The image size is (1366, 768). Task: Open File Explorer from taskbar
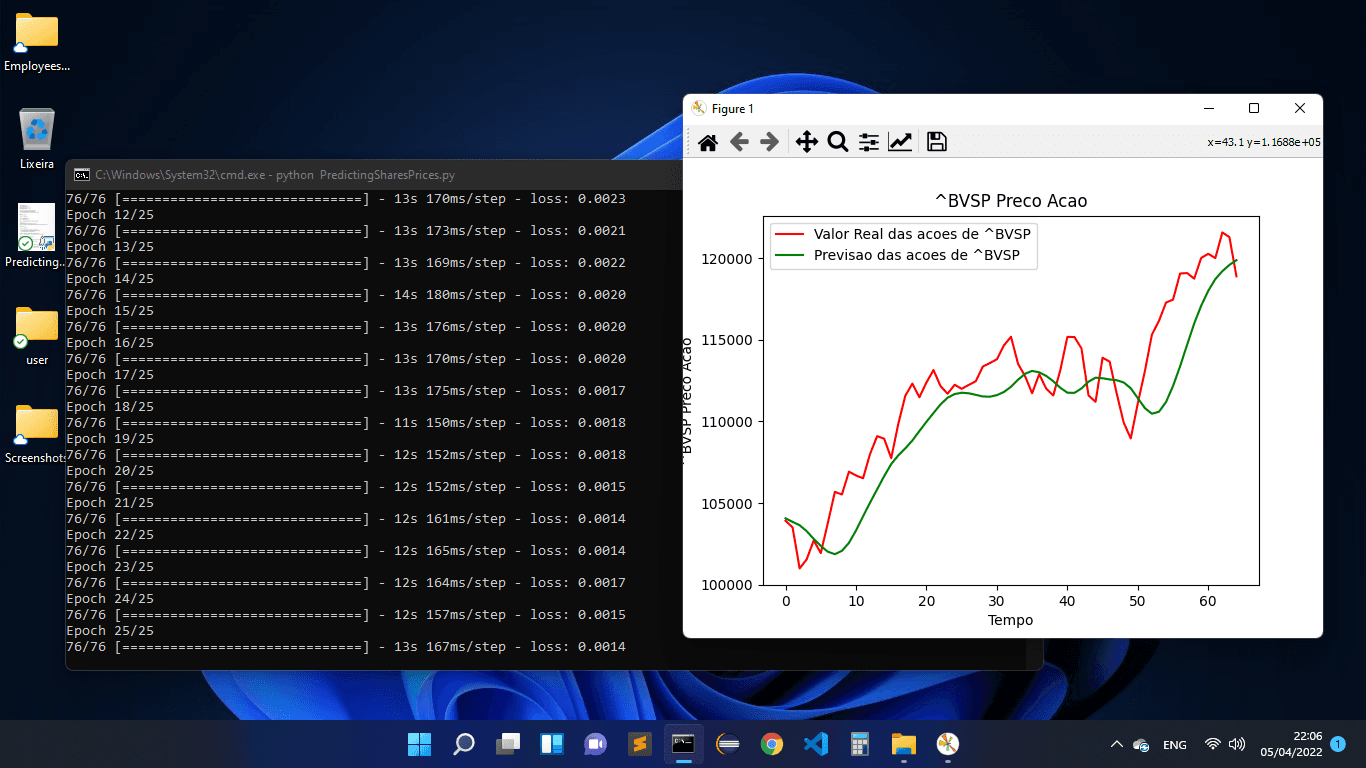click(904, 744)
